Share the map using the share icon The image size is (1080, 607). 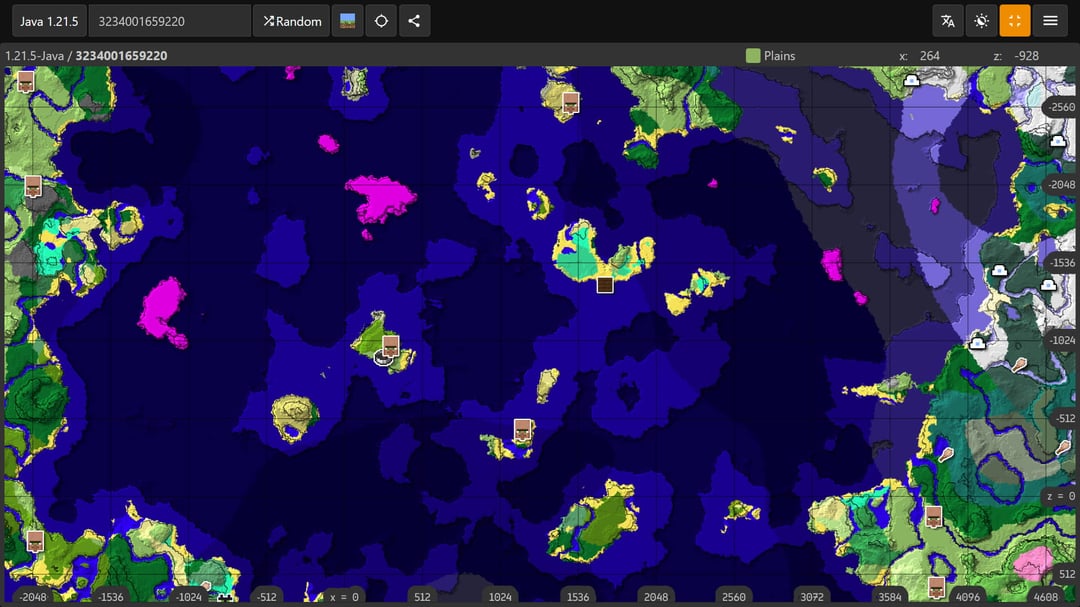(x=414, y=21)
